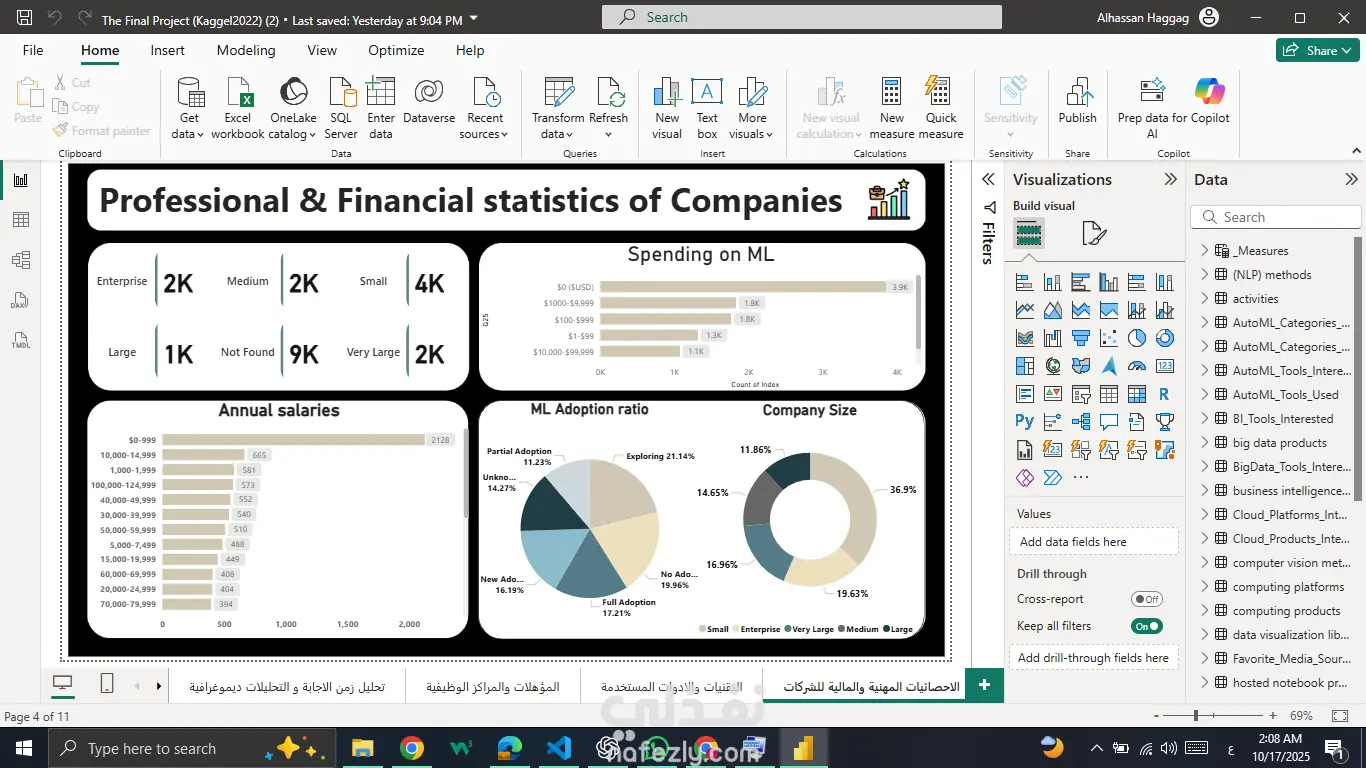Expand the activities table fields
Screen dimensions: 1366x768
(x=1205, y=299)
